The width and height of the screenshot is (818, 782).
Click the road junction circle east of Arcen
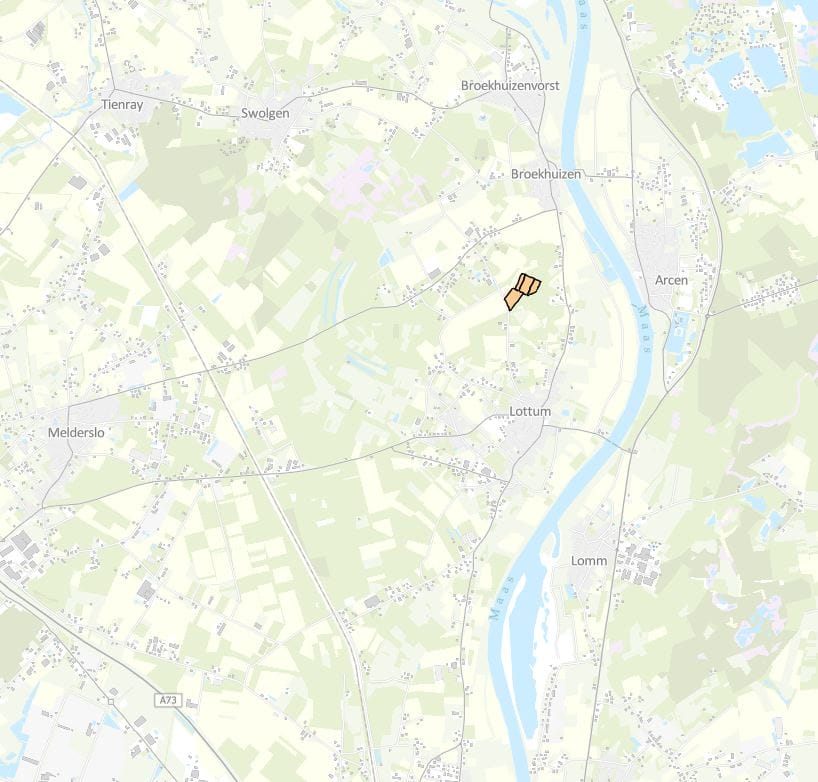point(707,316)
